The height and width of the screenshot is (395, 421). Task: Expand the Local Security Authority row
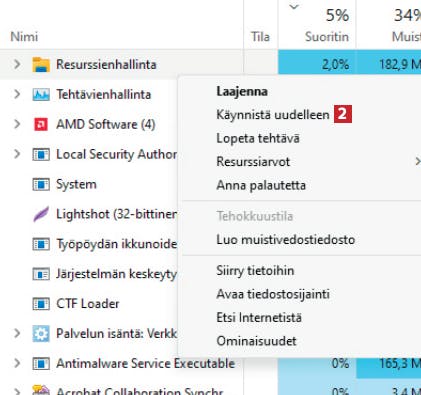click(17, 154)
